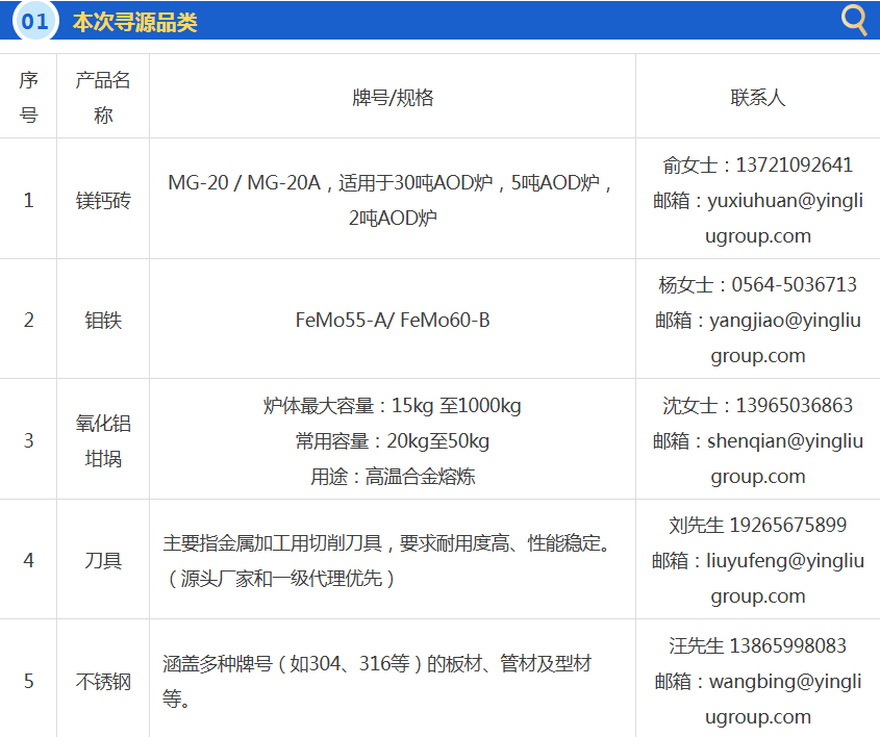Click the shenqian email address
This screenshot has width=880, height=737.
click(772, 441)
